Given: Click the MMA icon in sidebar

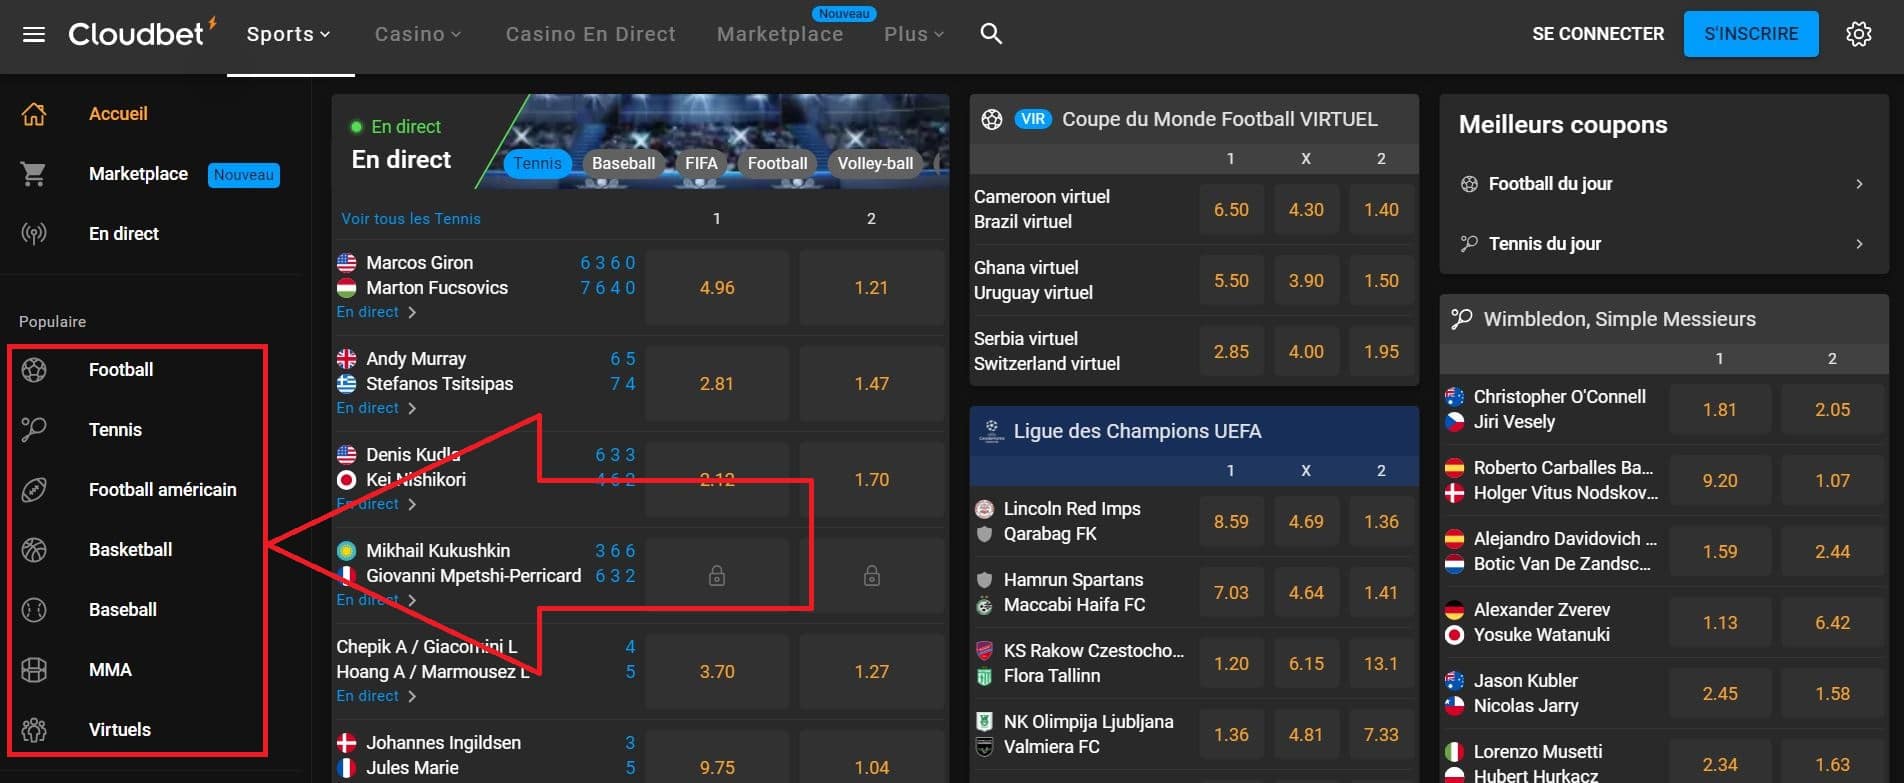Looking at the screenshot, I should coord(34,670).
